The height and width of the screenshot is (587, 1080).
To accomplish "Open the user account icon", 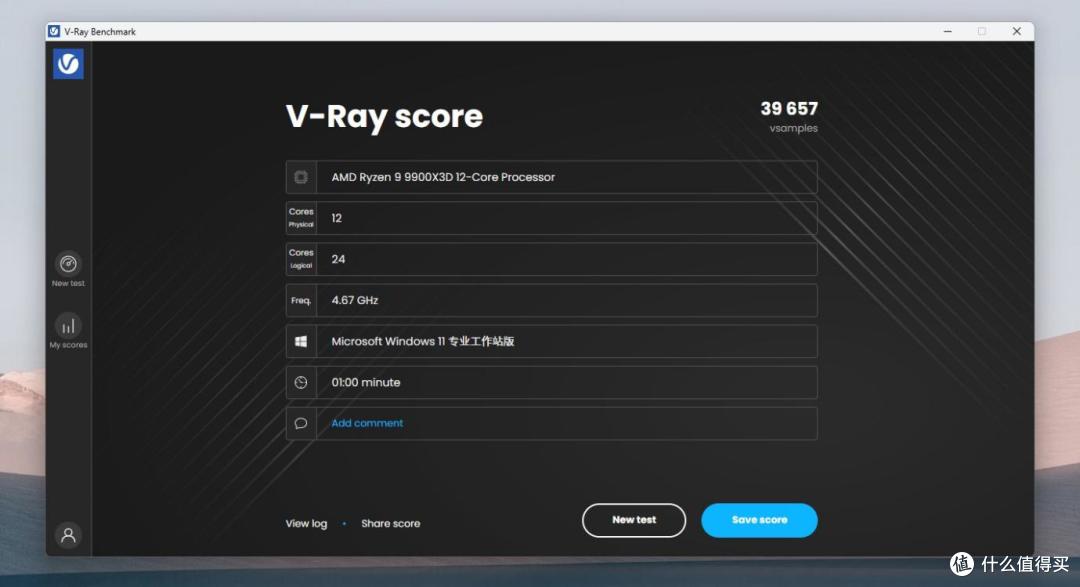I will tap(68, 535).
